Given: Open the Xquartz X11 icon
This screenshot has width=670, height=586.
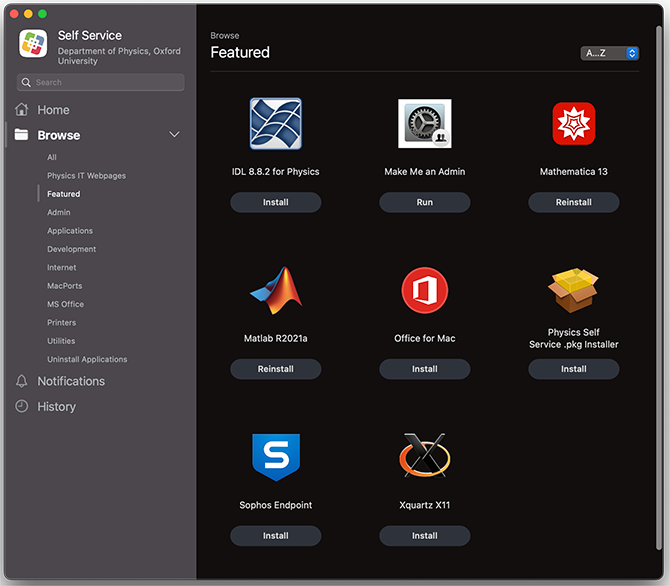Looking at the screenshot, I should 424,457.
